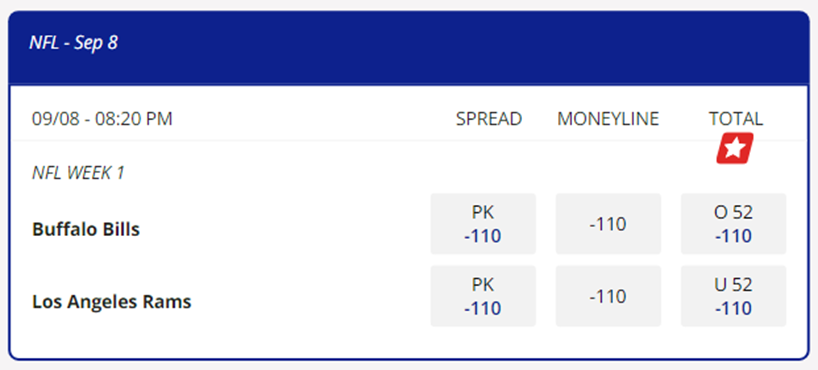Click the TOTAL column header
The width and height of the screenshot is (818, 370).
tap(736, 119)
